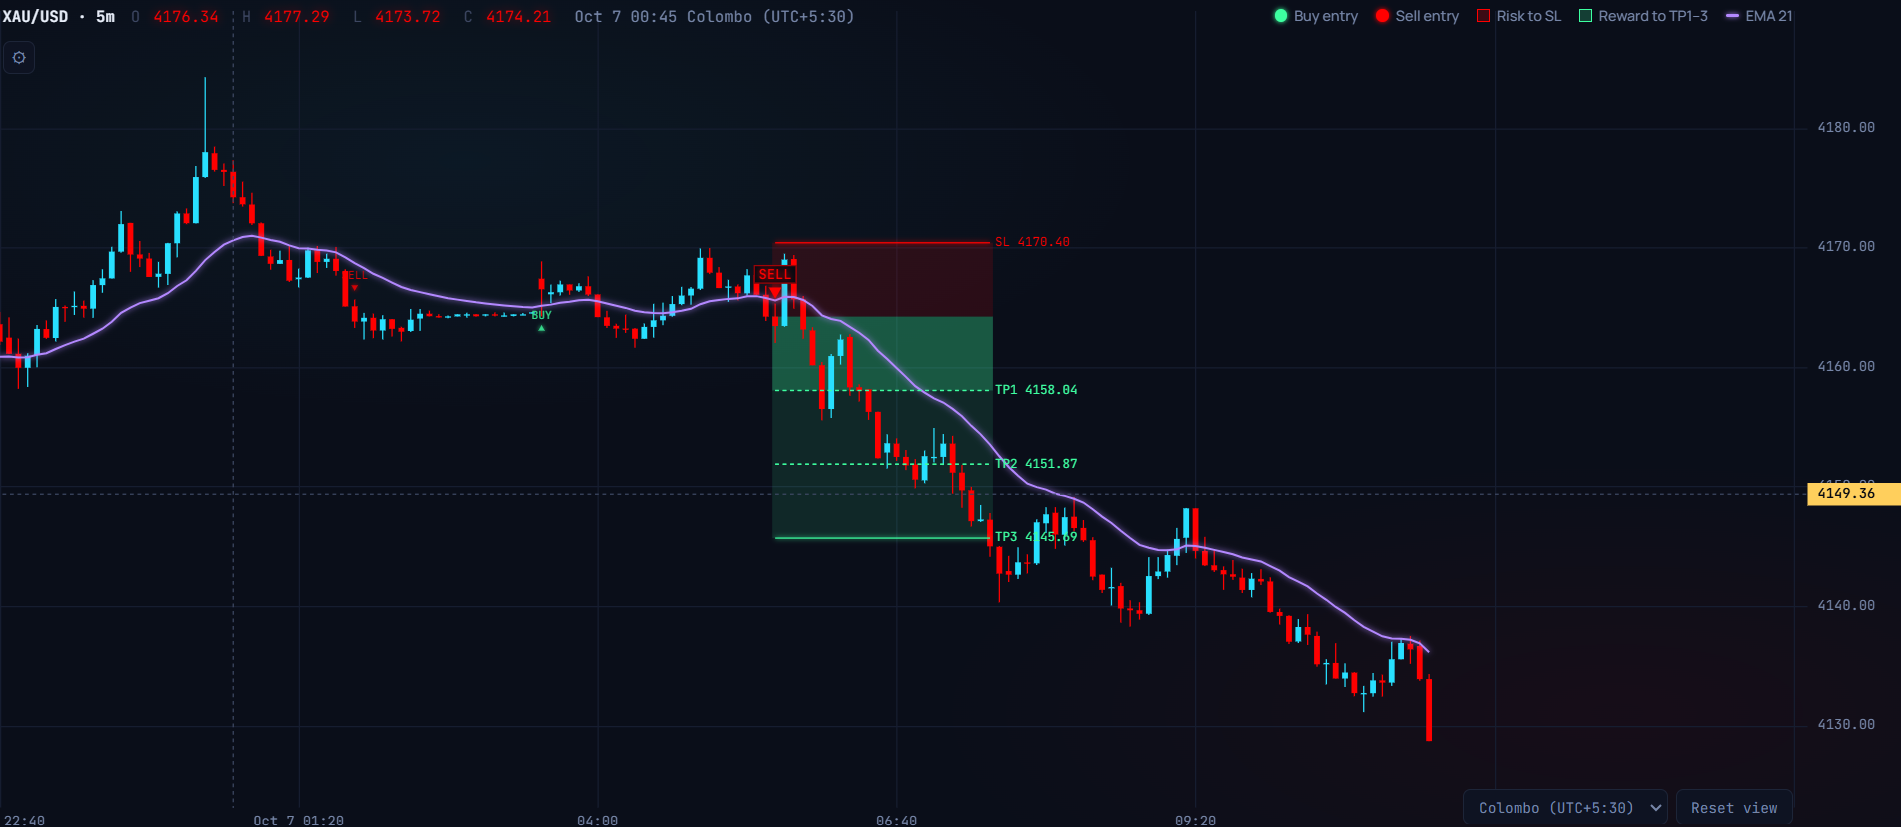
Task: Click the 4180.00 price axis label
Action: 1846,128
